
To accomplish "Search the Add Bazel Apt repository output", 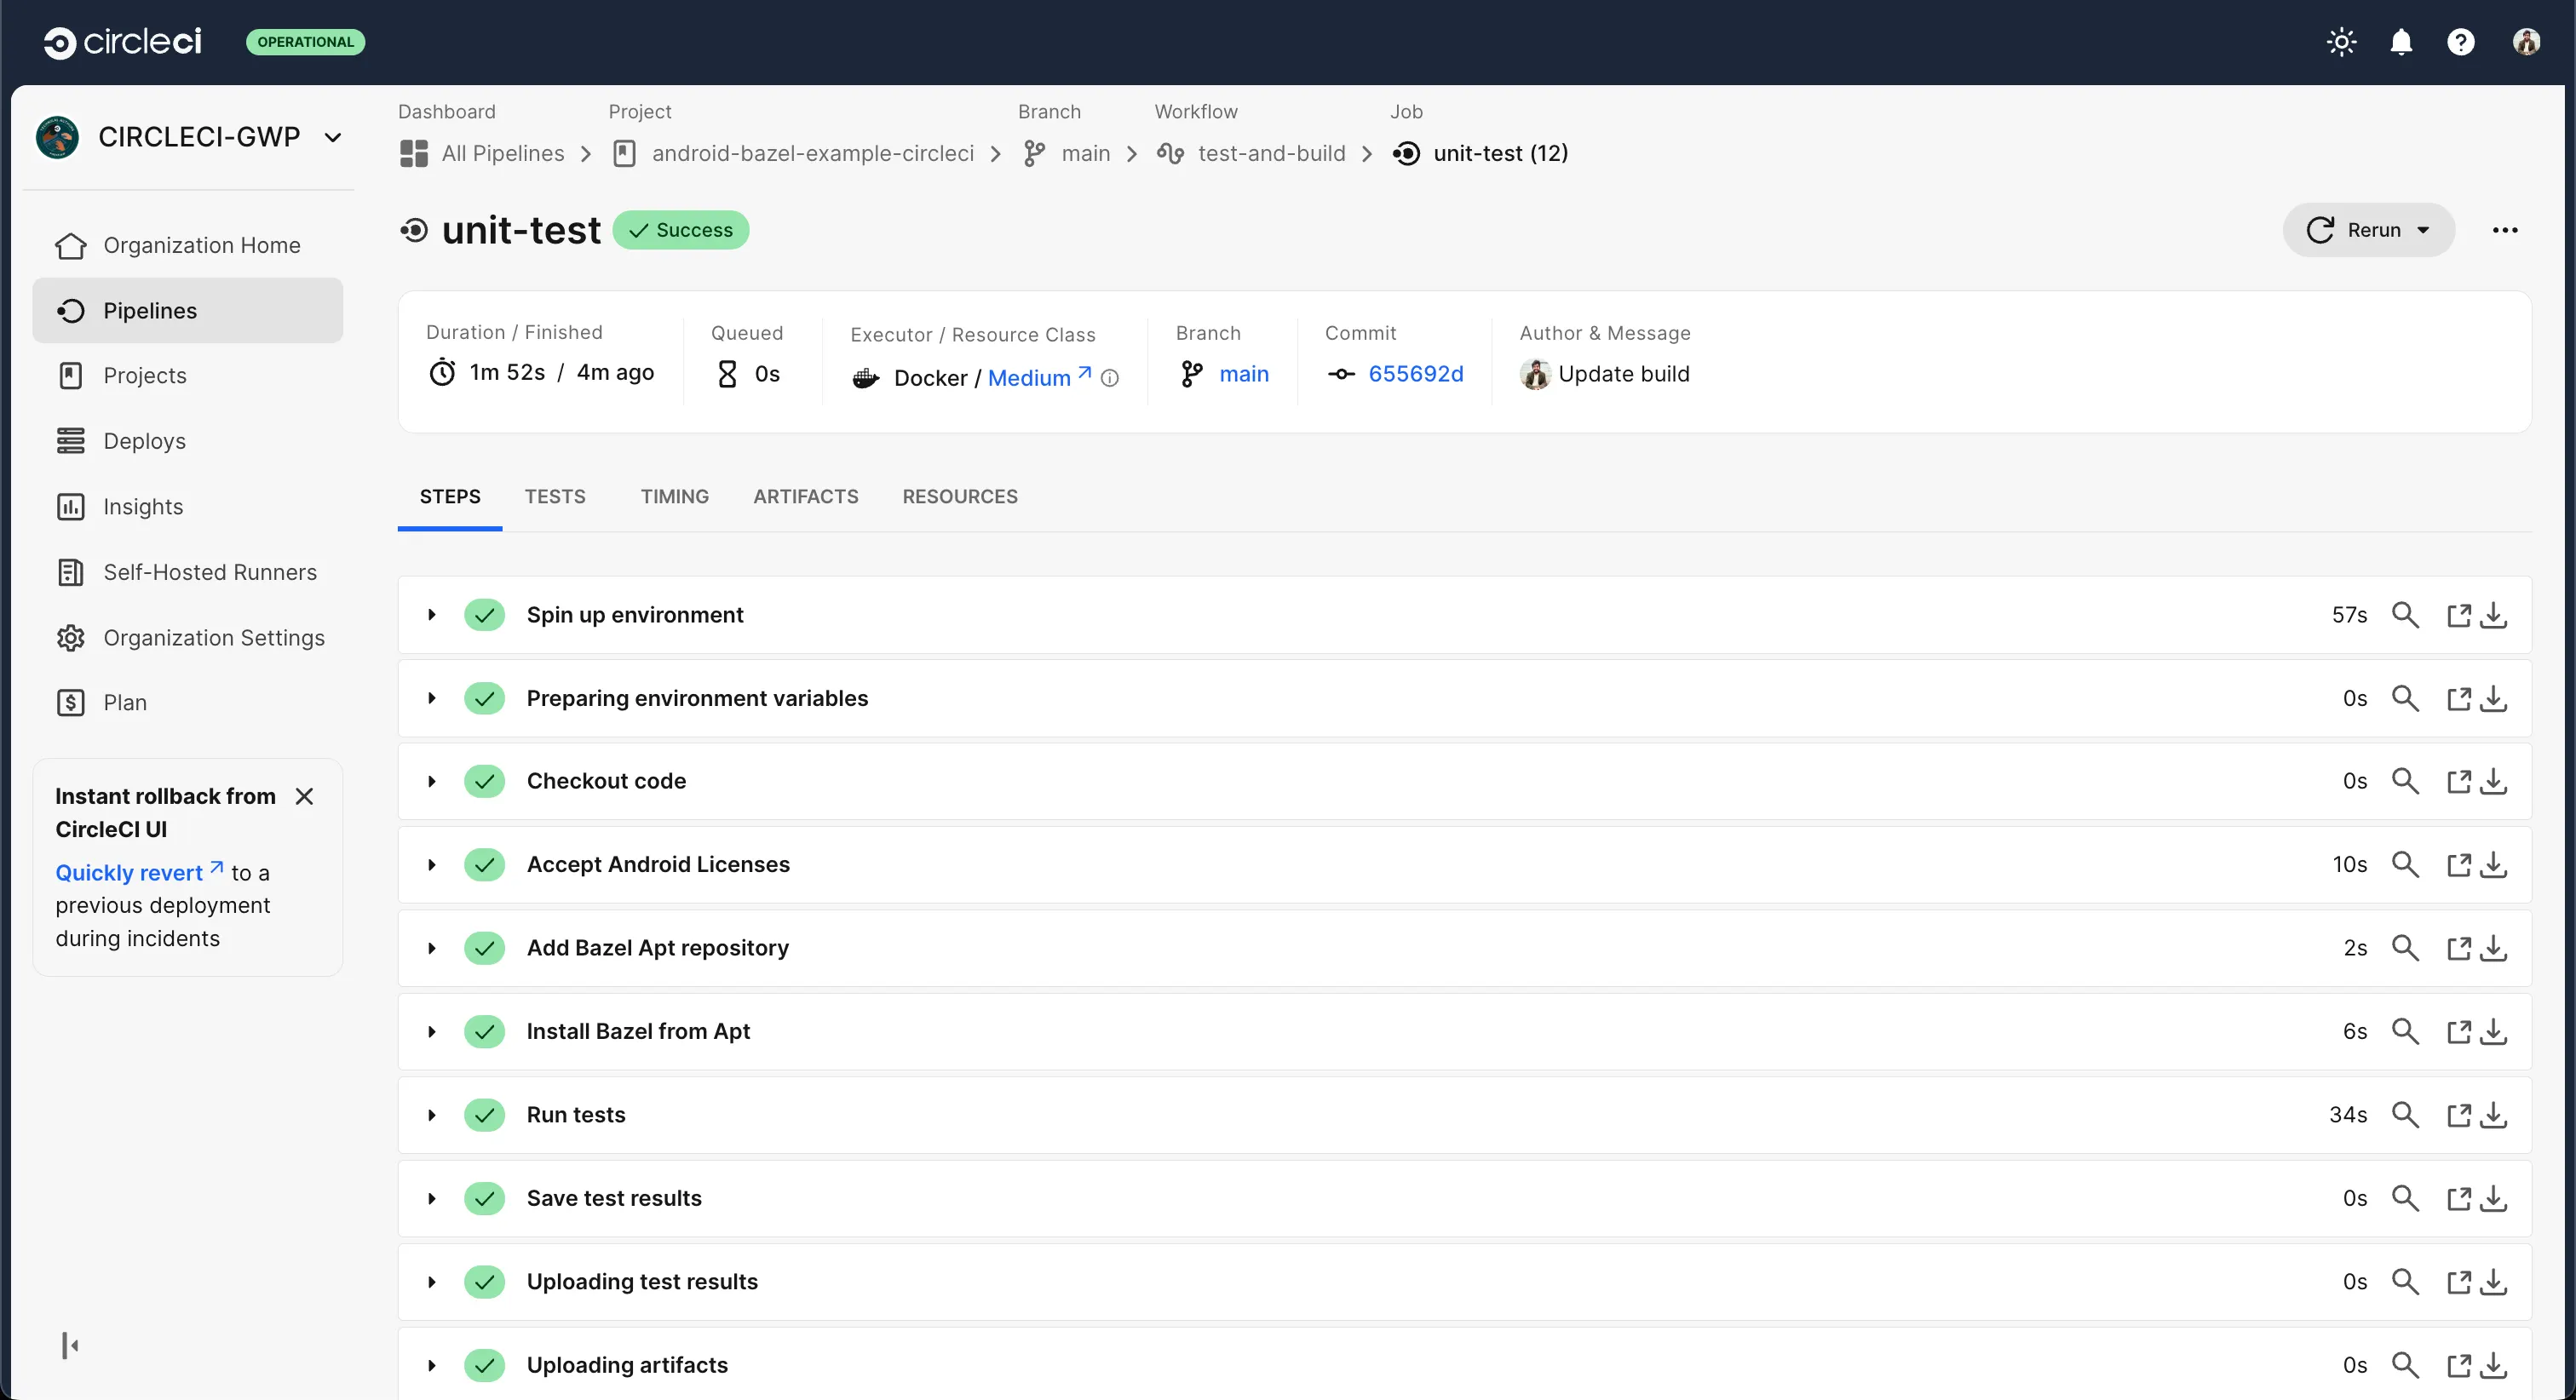I will [2405, 948].
